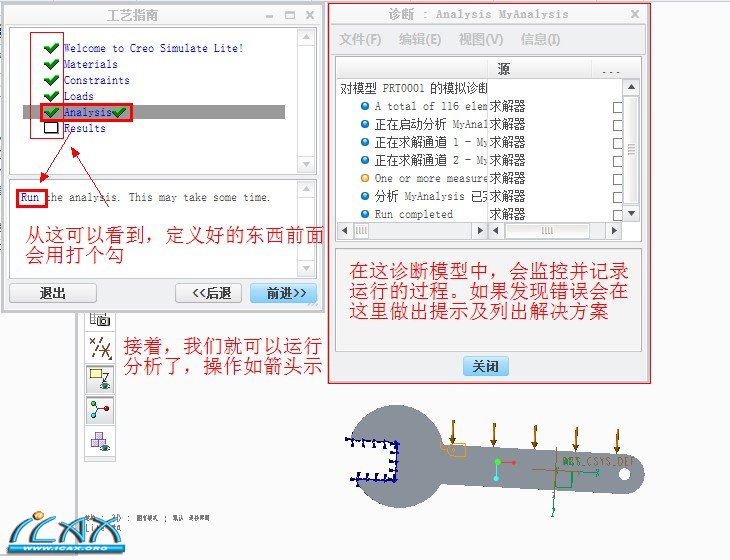
Task: Click the three-node connection tree toolbar icon
Action: [100, 410]
